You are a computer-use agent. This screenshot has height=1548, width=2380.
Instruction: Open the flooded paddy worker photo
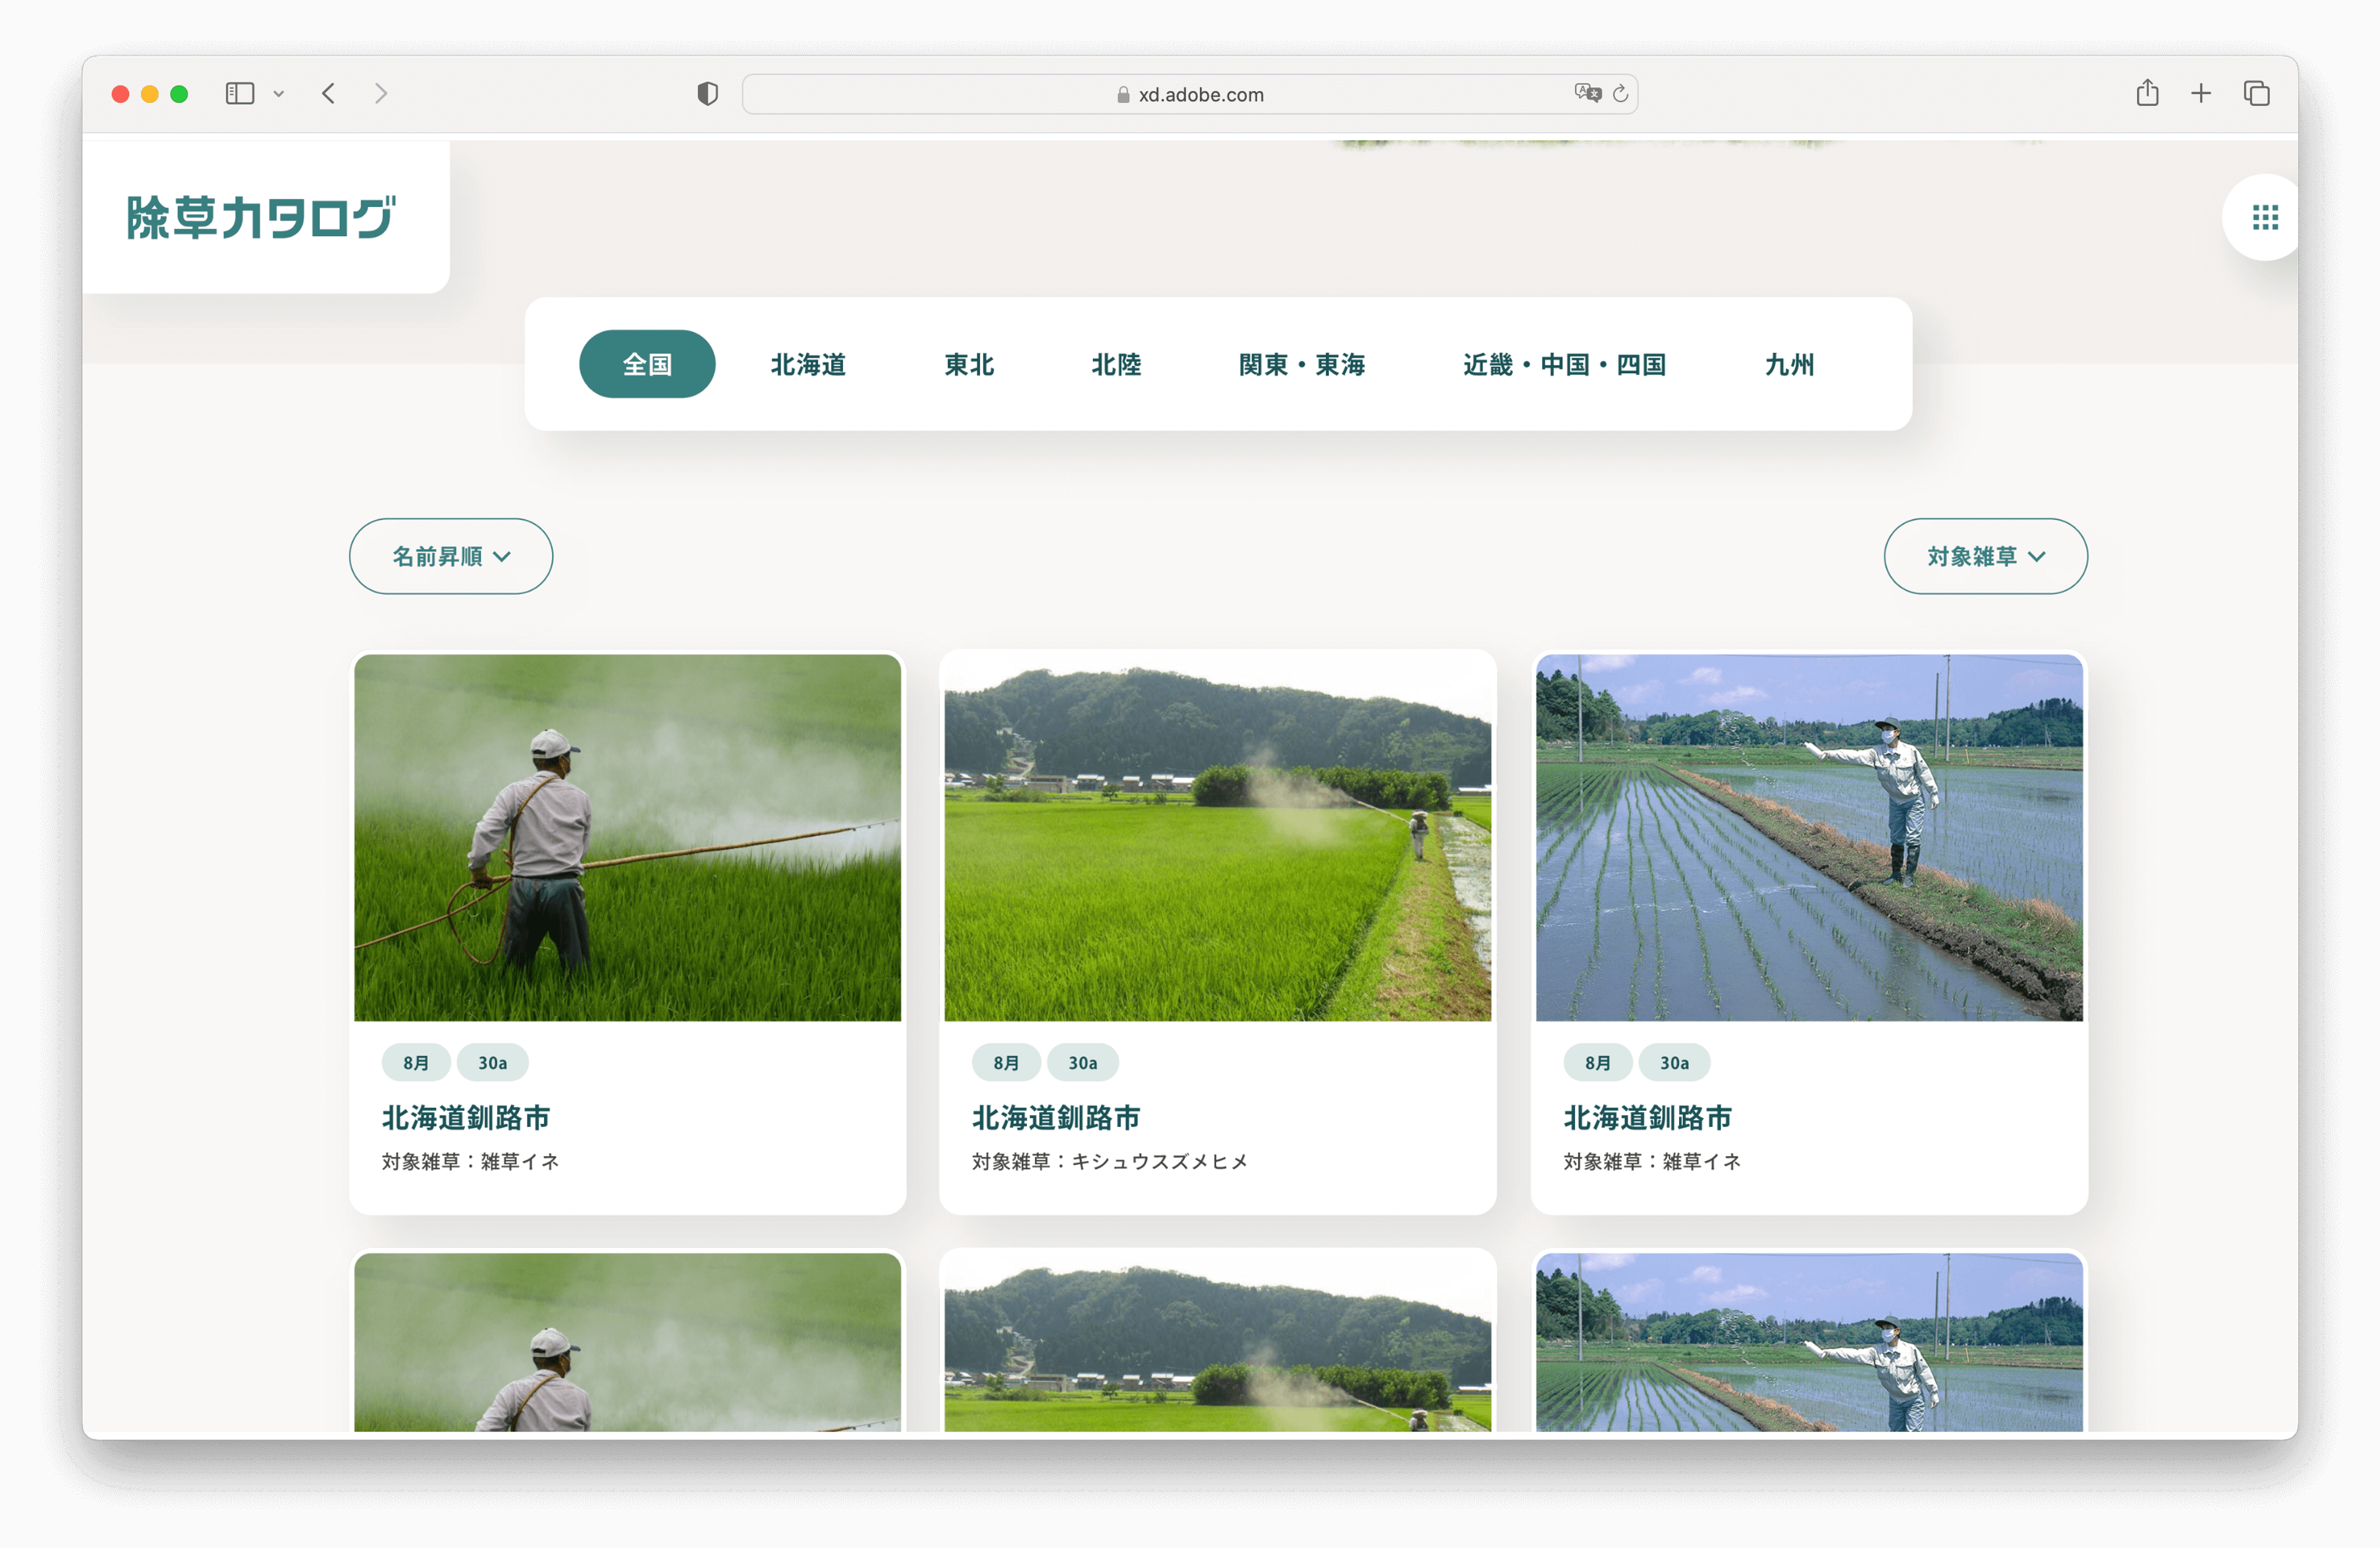tap(1810, 838)
